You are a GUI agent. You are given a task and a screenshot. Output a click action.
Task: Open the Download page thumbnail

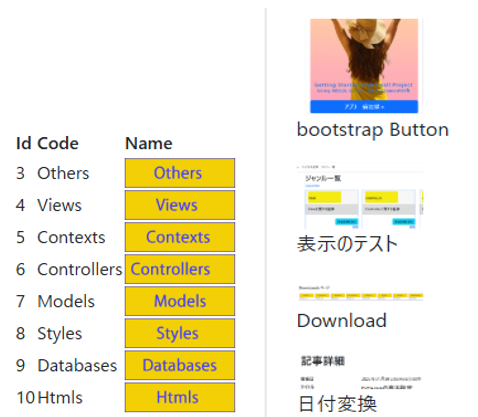pos(360,293)
